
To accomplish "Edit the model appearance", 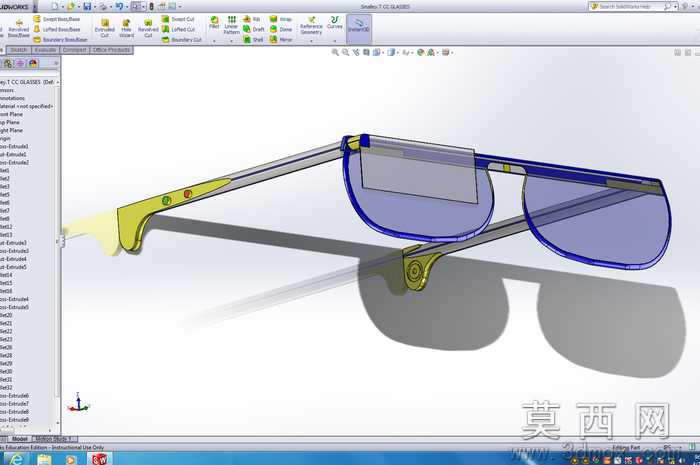I will click(420, 53).
